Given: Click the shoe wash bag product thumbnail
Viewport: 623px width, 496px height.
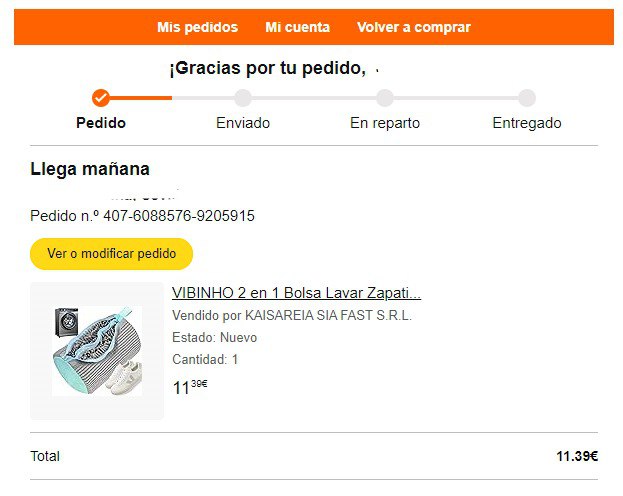Looking at the screenshot, I should [x=97, y=351].
